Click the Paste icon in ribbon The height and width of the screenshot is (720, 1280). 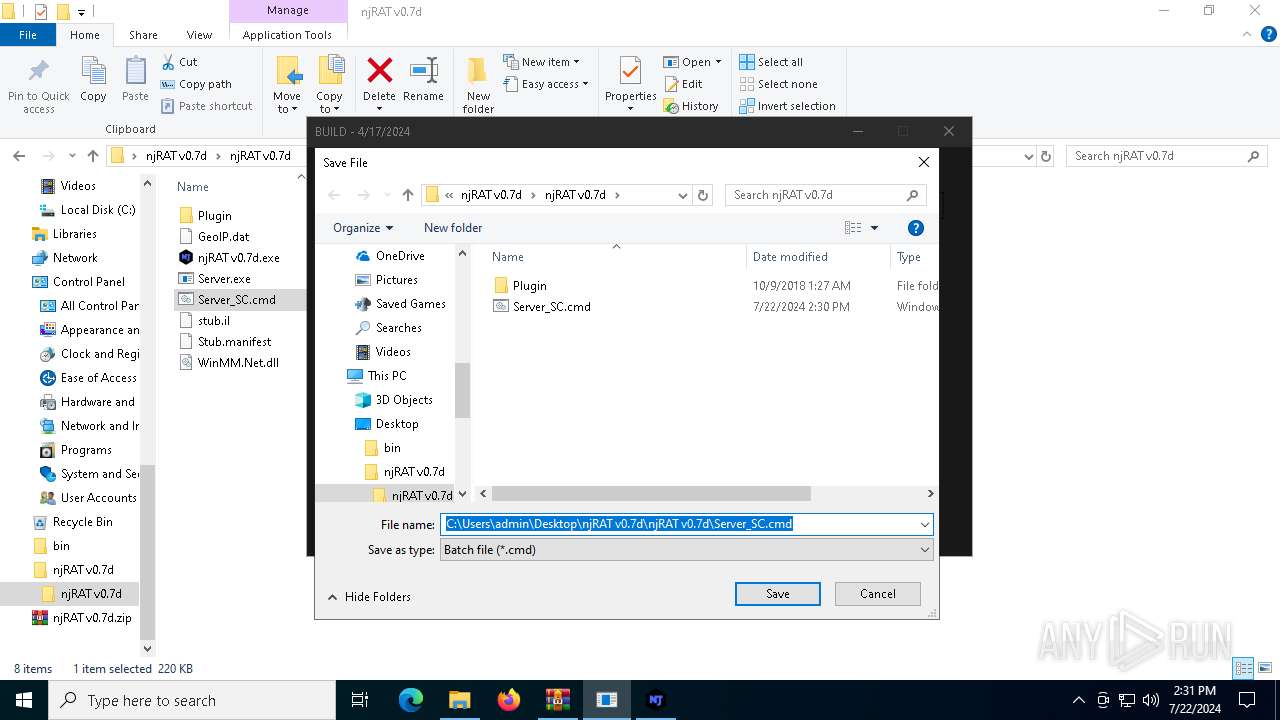tap(135, 72)
